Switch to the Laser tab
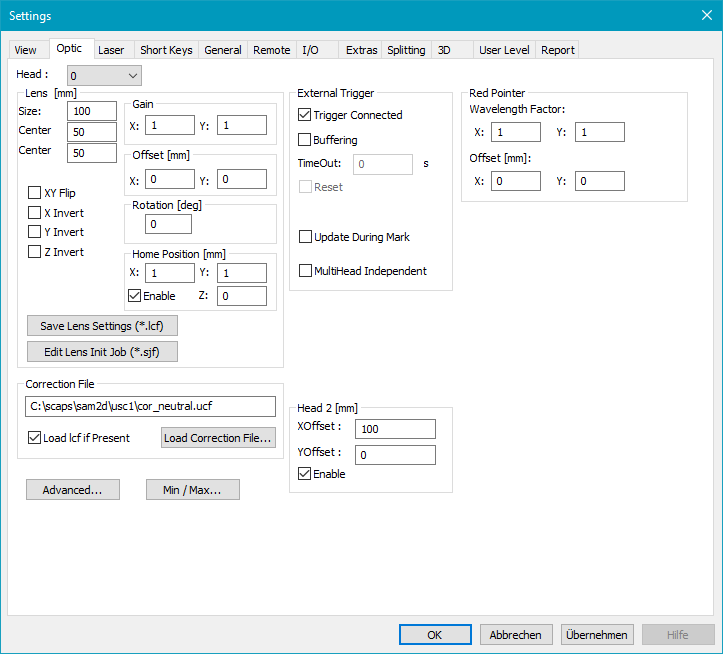The image size is (723, 654). (111, 50)
